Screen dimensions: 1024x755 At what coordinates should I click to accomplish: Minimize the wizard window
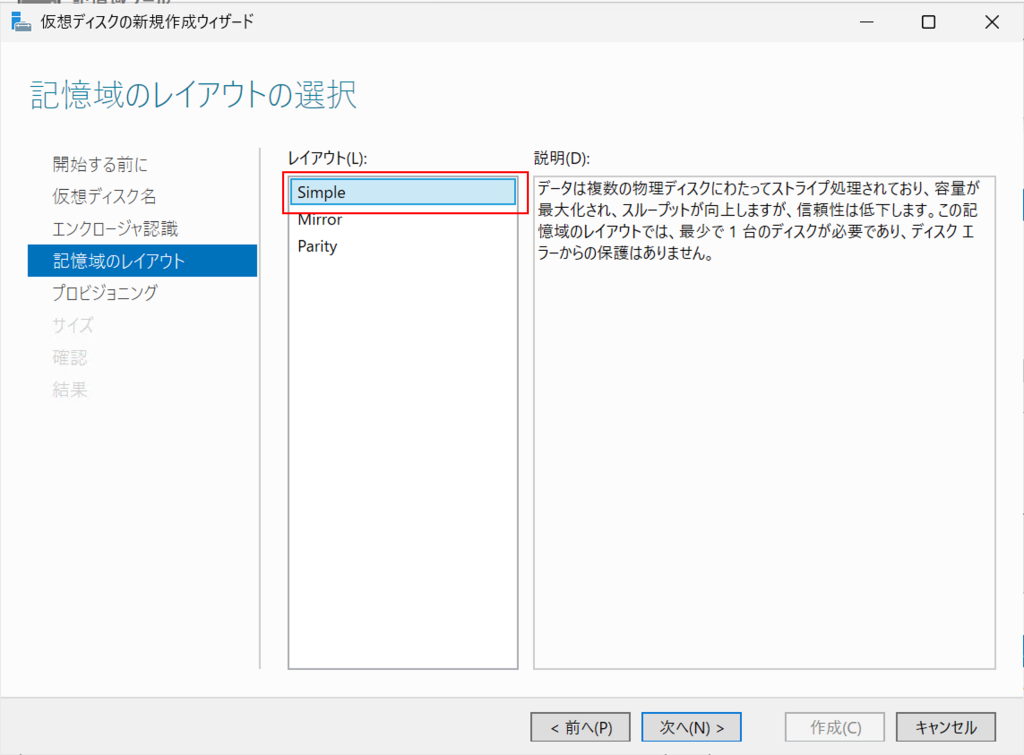(x=867, y=22)
